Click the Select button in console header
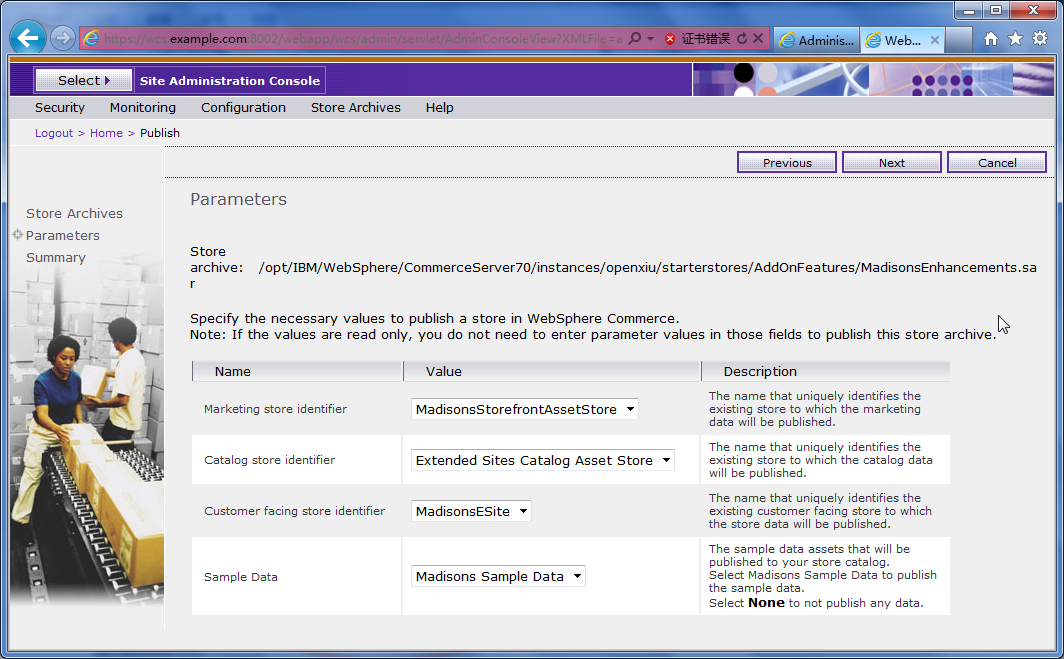1064x659 pixels. click(x=83, y=80)
